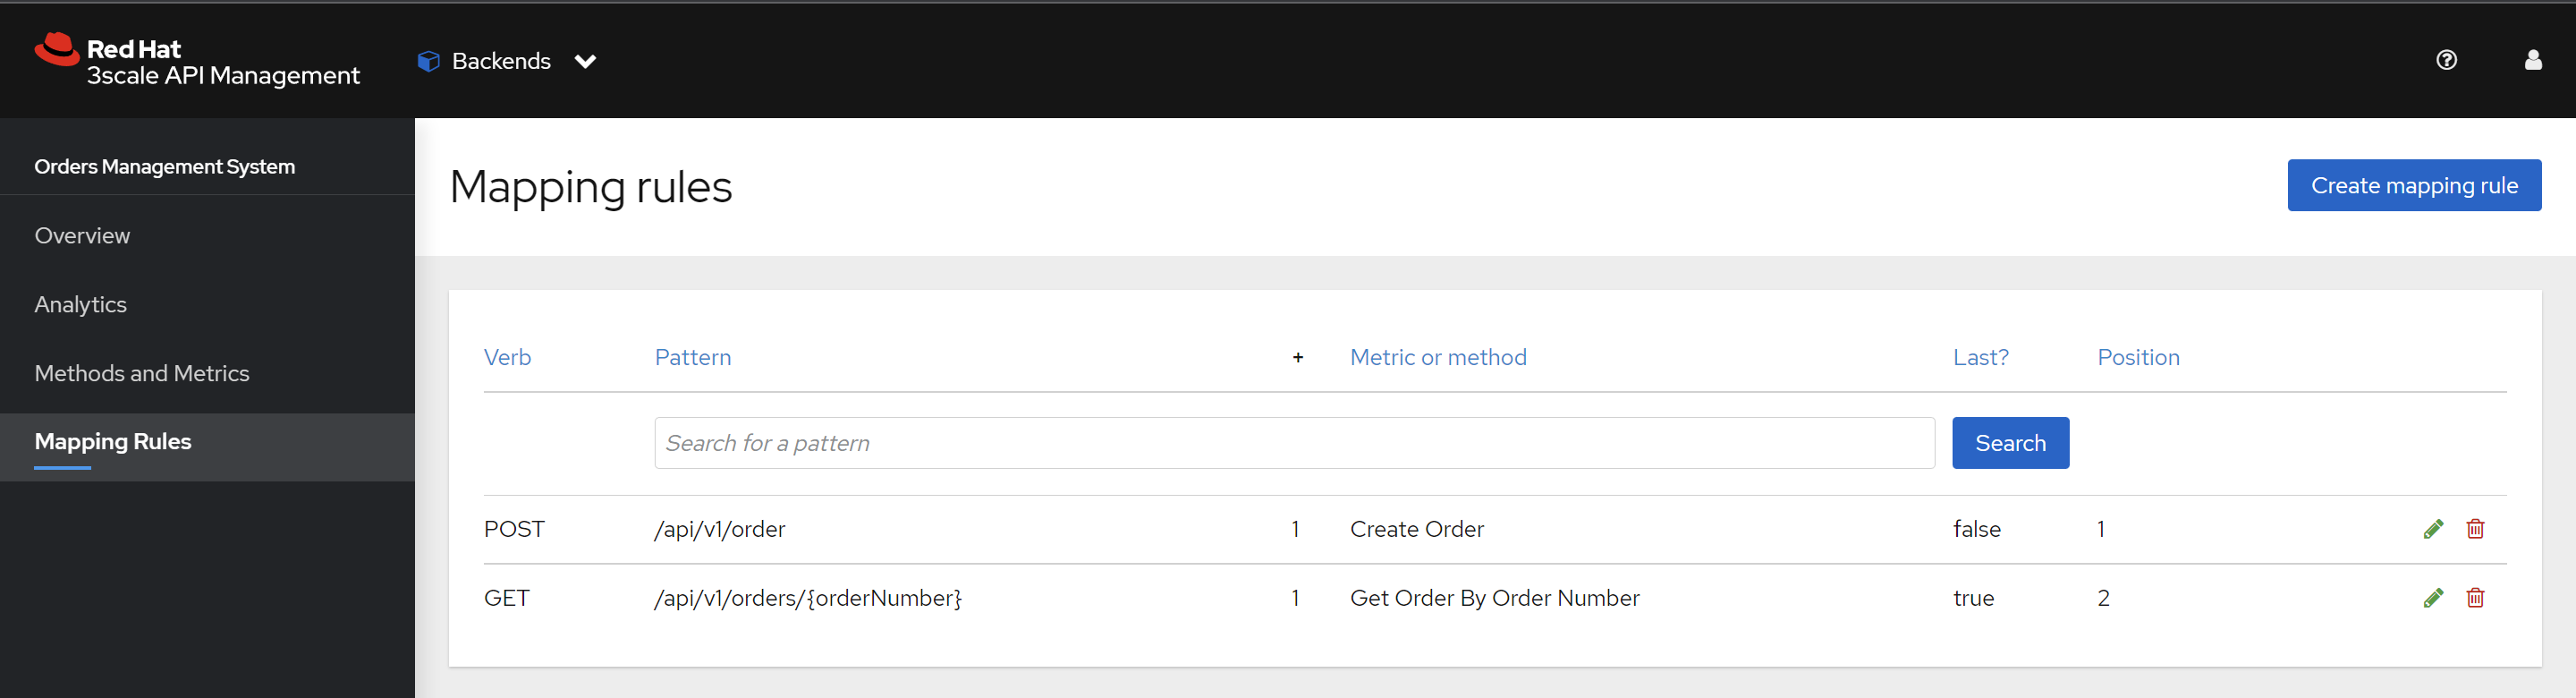The image size is (2576, 698).
Task: Open Overview in the sidebar
Action: pos(82,236)
